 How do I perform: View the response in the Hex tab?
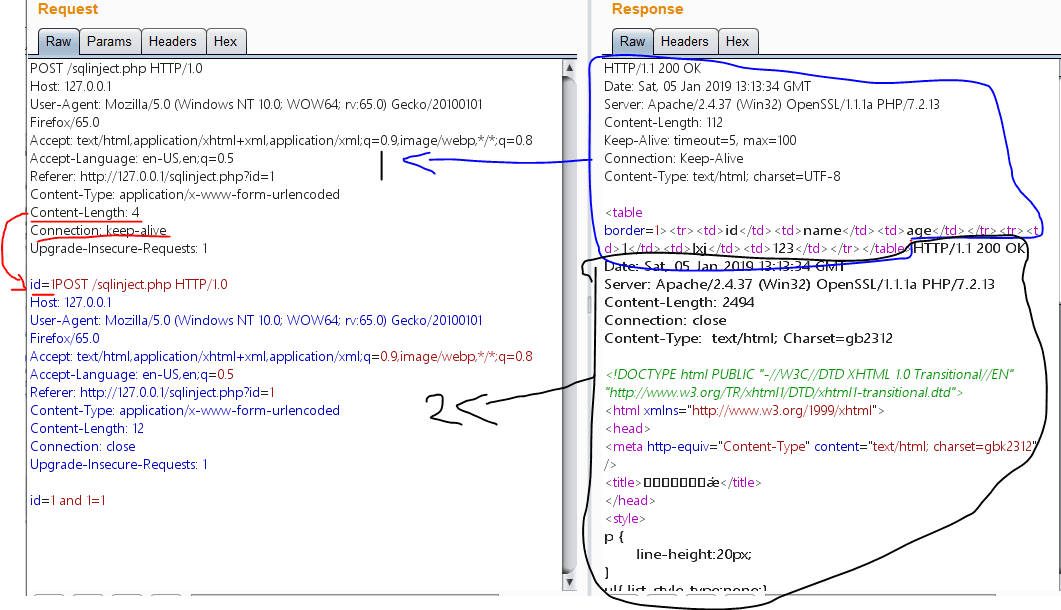[x=738, y=41]
